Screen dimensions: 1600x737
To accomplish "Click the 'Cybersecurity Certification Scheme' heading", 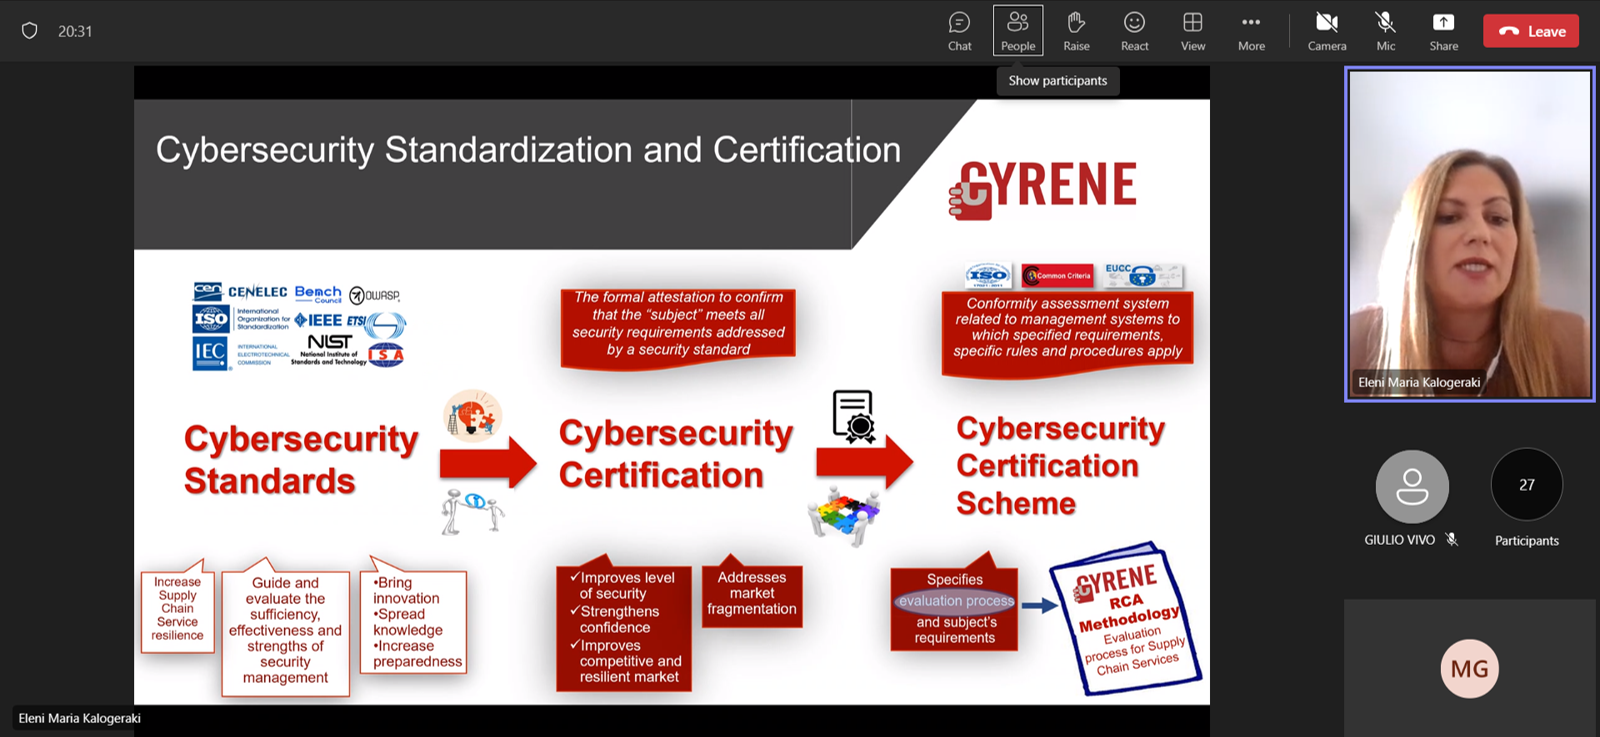I will [x=1060, y=465].
